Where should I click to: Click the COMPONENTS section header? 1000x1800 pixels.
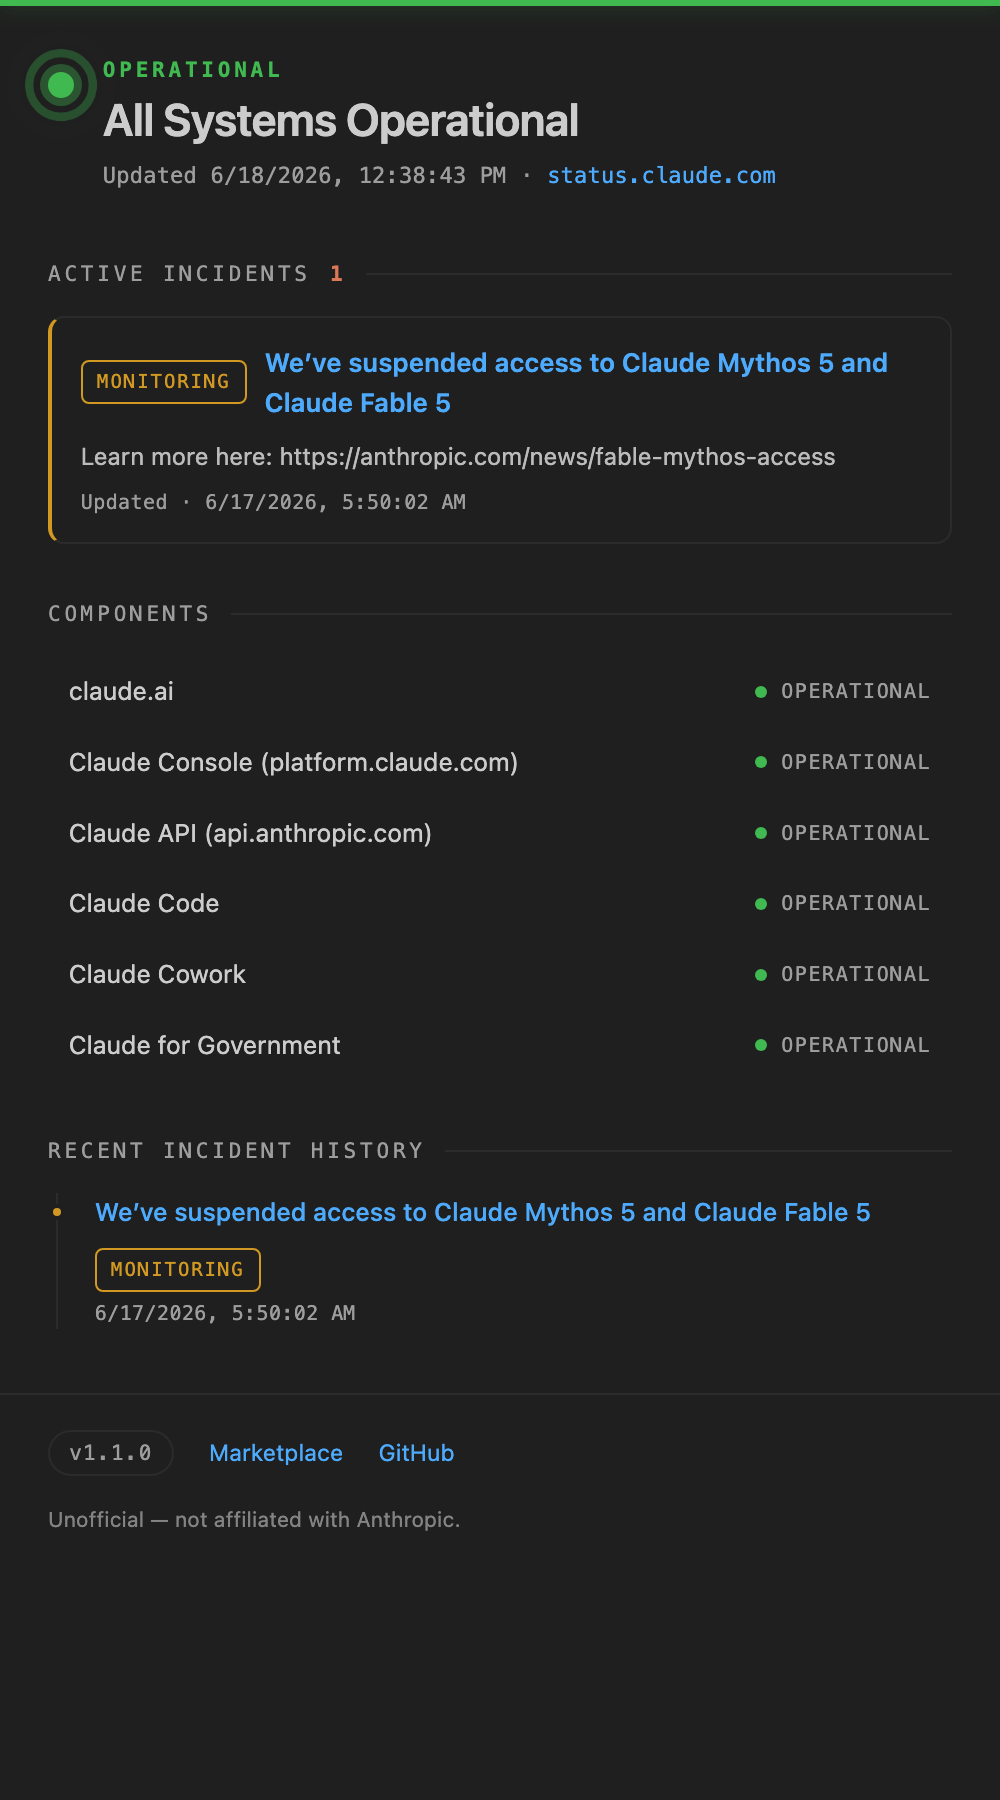[129, 614]
